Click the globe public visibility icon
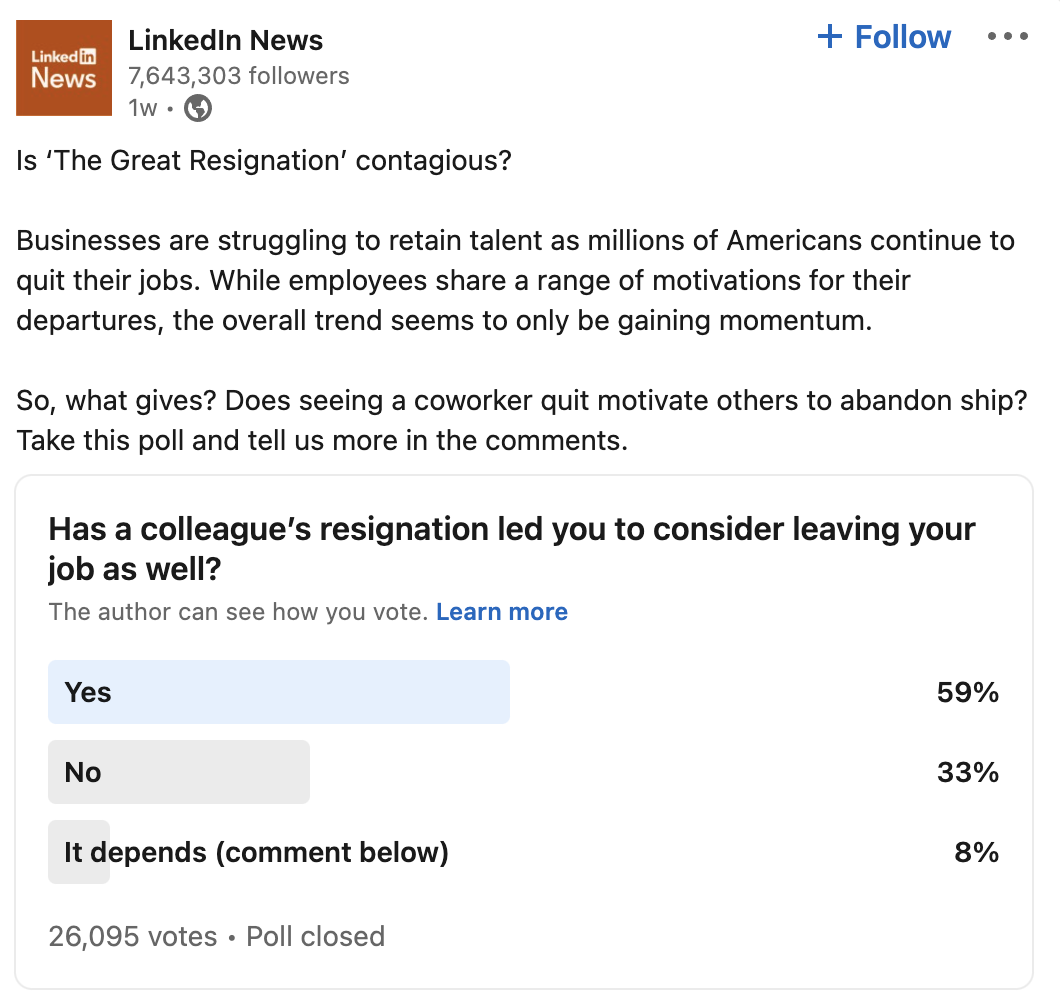Viewport: 1060px width, 1004px height. click(198, 108)
